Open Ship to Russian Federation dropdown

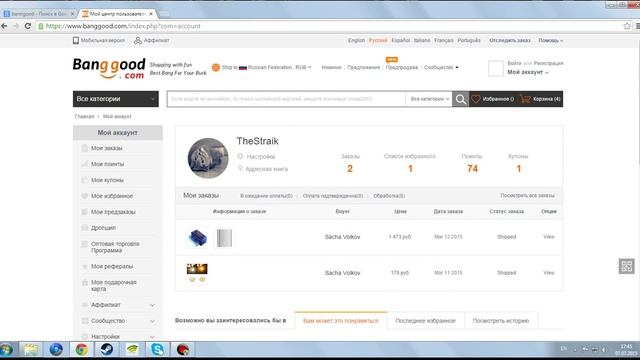[x=262, y=67]
